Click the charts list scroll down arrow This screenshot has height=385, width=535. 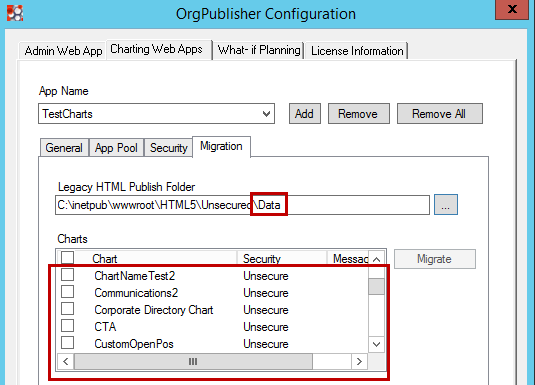[x=376, y=344]
